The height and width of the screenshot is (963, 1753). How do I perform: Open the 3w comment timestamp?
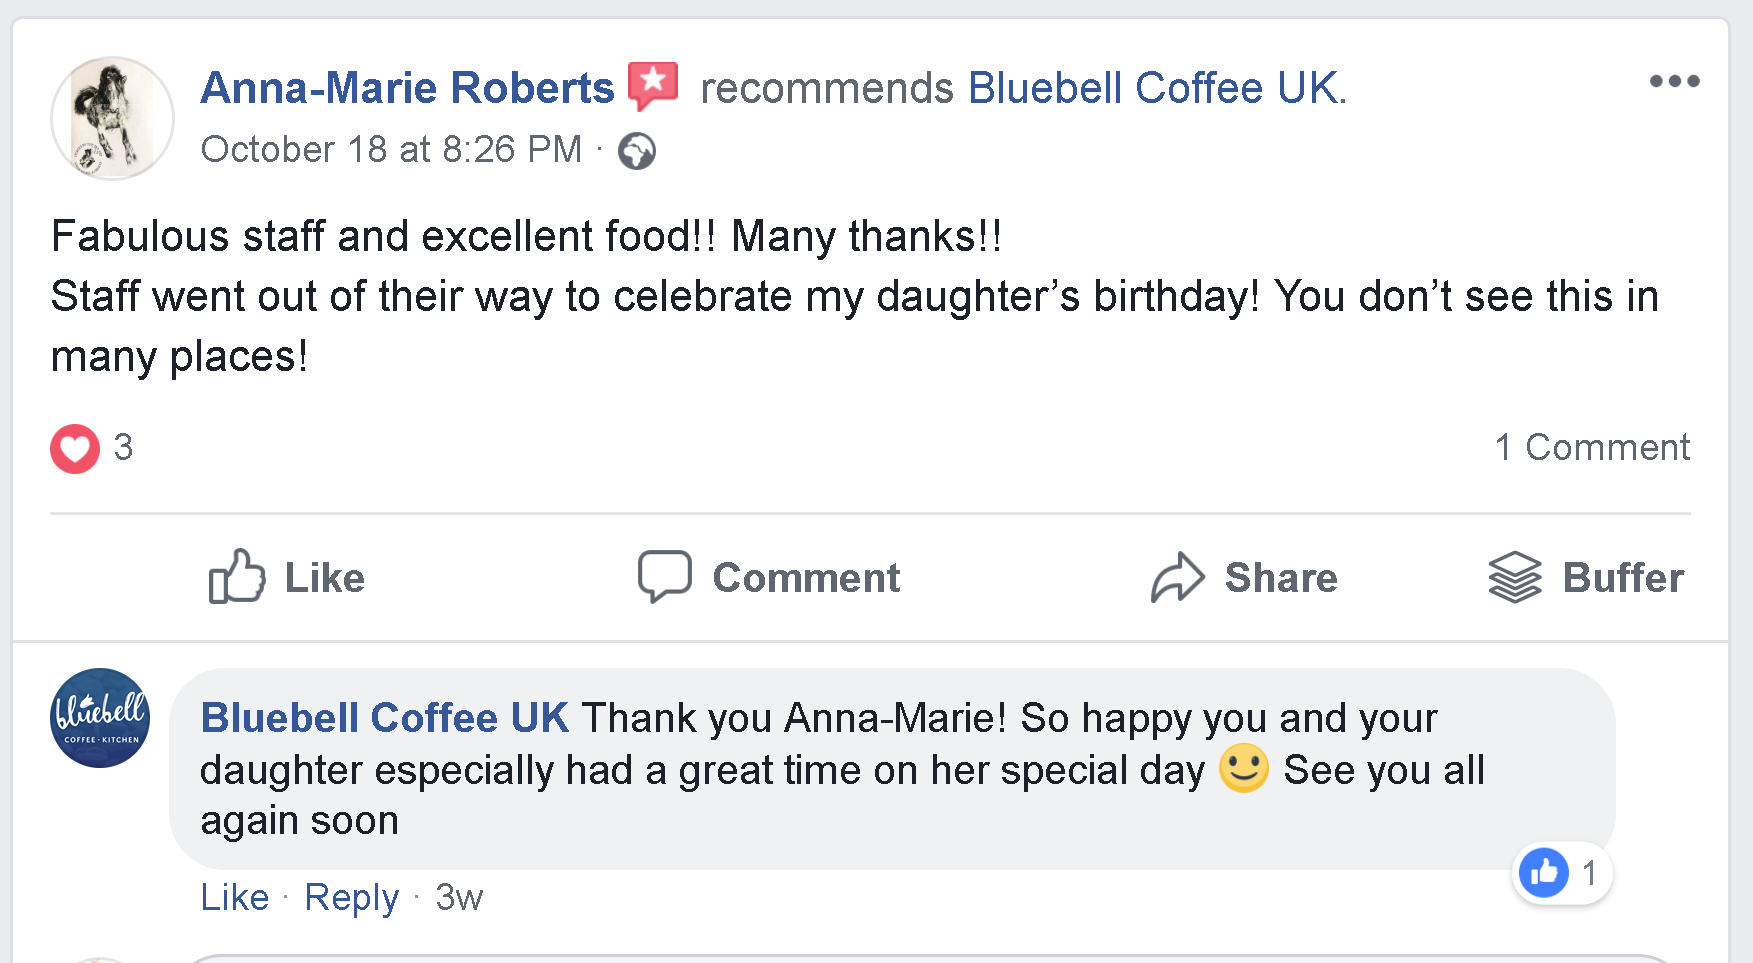pos(459,897)
